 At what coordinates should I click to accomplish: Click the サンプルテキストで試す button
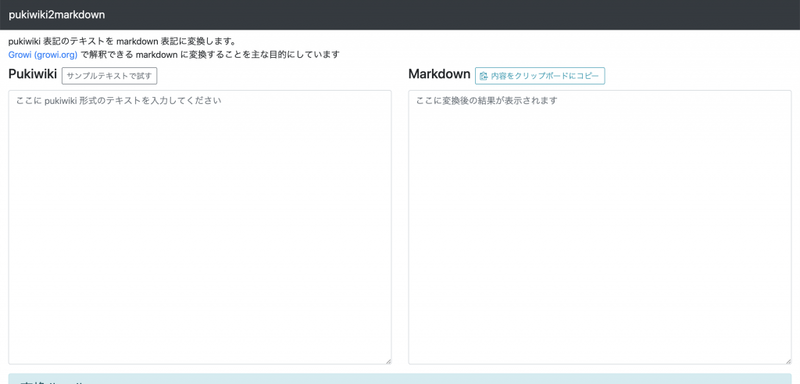tap(109, 76)
